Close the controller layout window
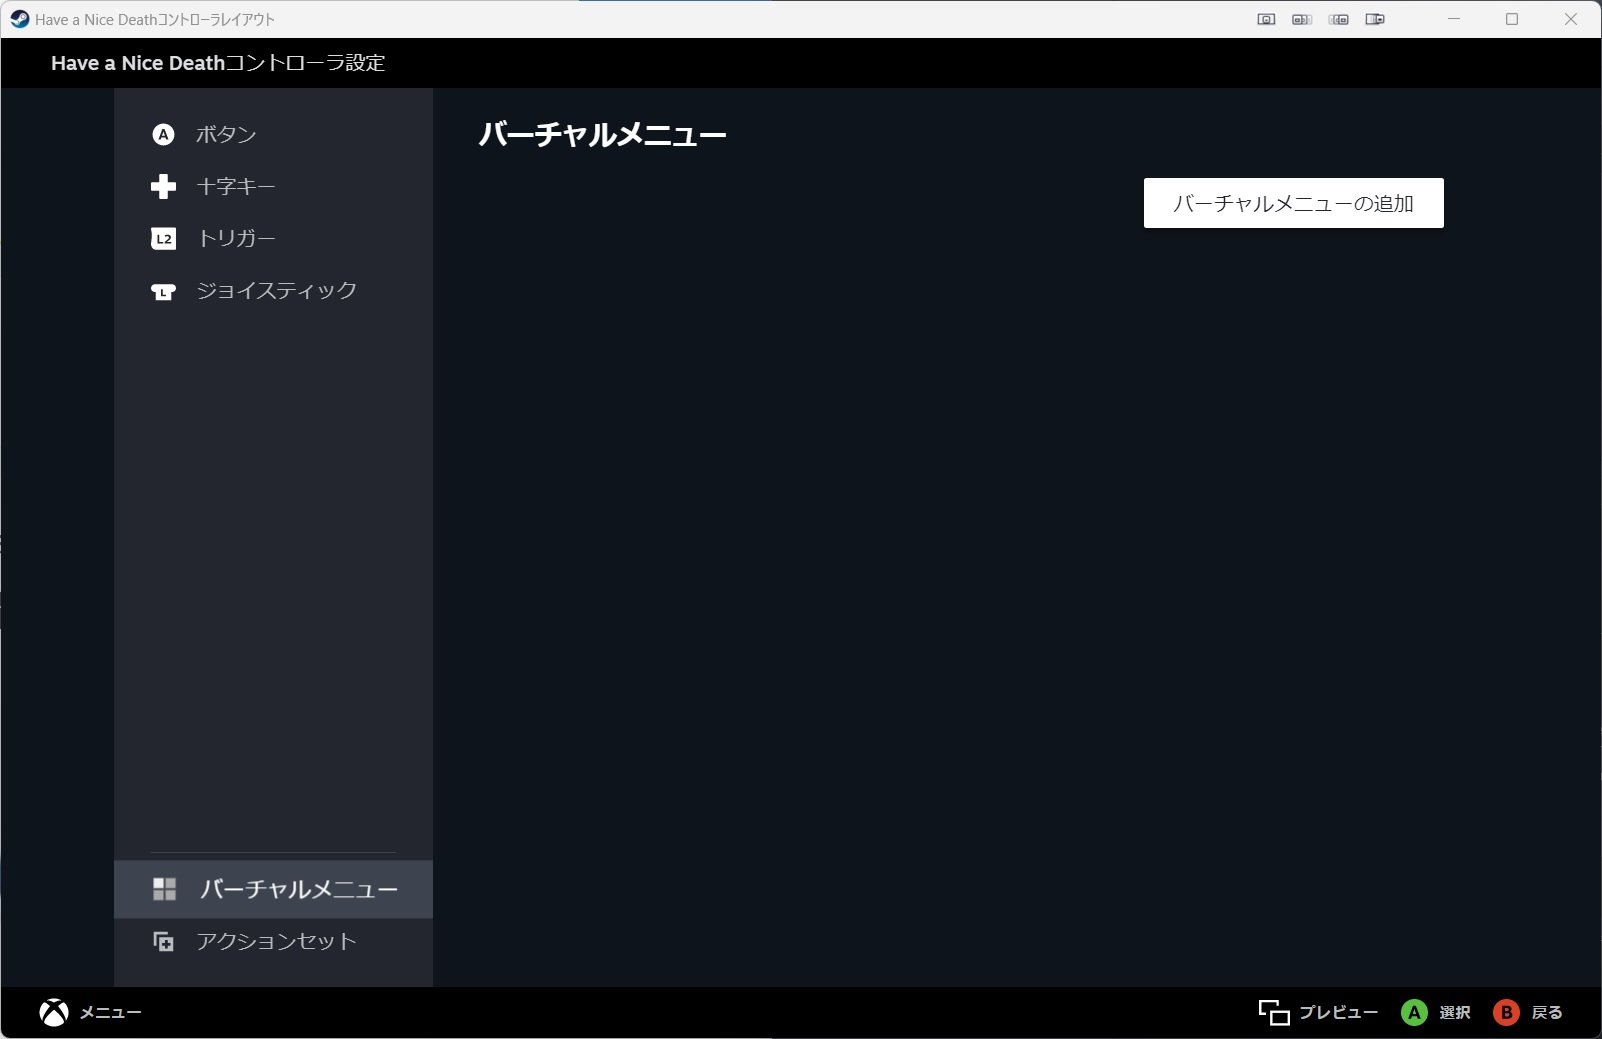 (1571, 19)
